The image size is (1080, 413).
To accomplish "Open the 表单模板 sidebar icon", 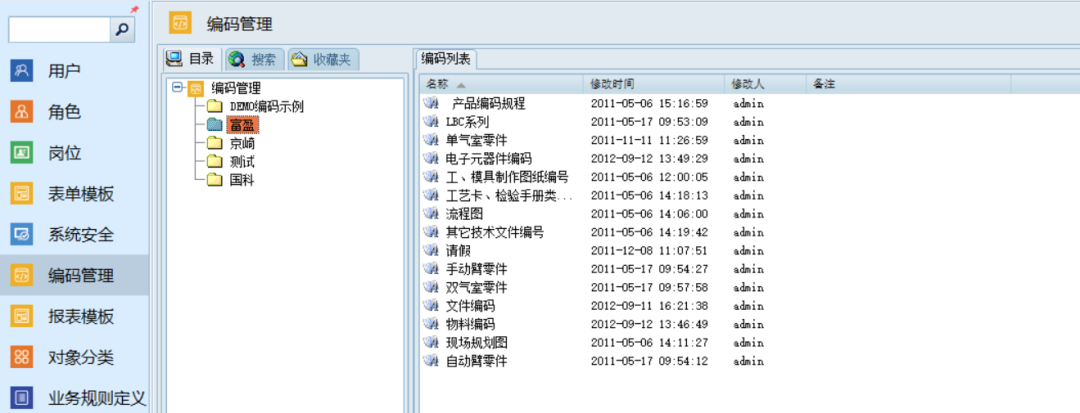I will pos(22,194).
